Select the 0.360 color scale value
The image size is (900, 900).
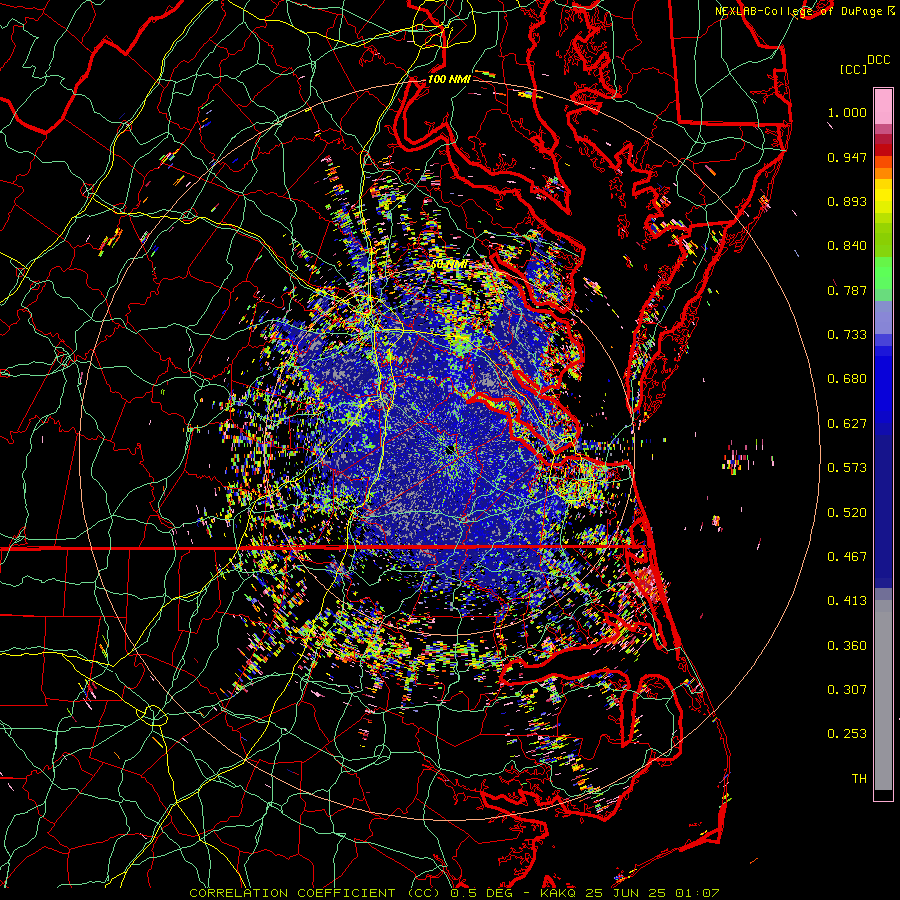[847, 646]
